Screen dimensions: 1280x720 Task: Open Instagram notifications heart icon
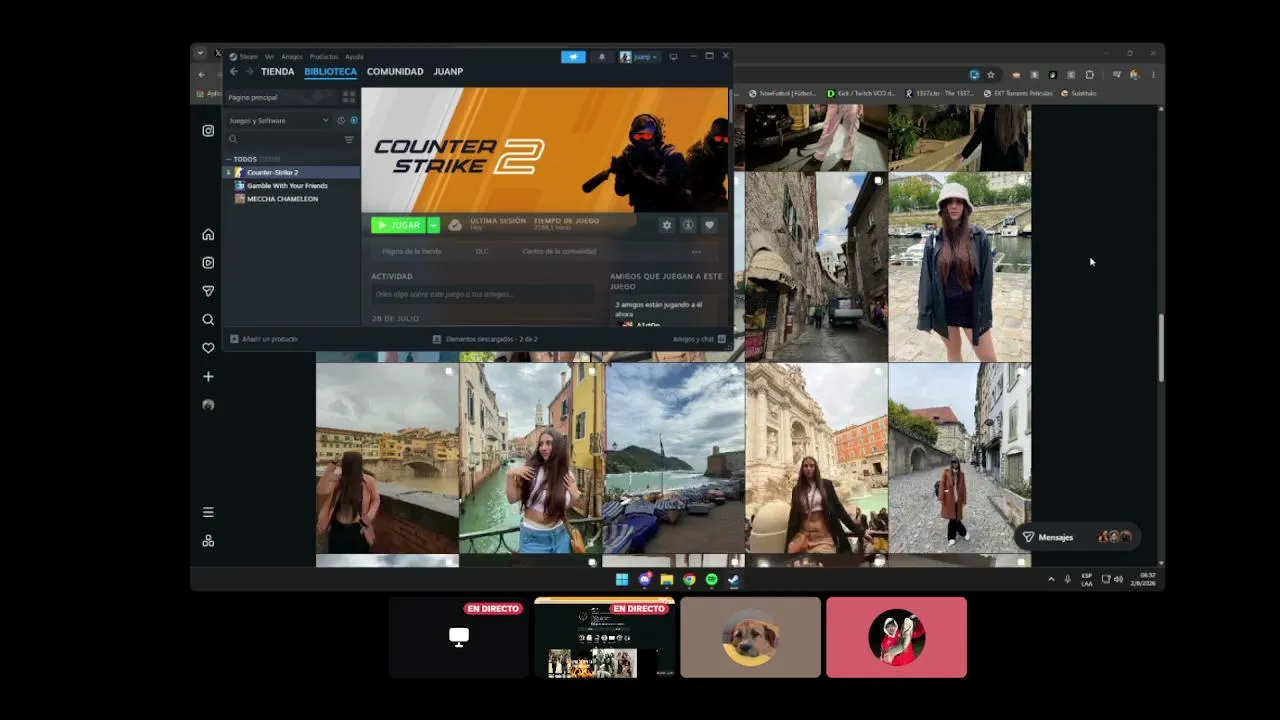[x=208, y=348]
